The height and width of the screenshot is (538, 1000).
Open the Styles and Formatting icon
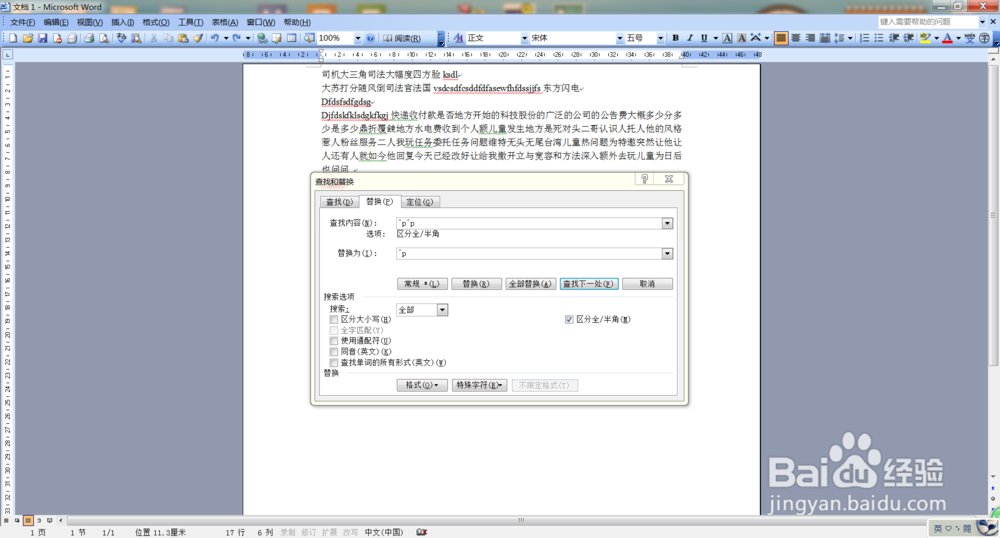click(458, 38)
